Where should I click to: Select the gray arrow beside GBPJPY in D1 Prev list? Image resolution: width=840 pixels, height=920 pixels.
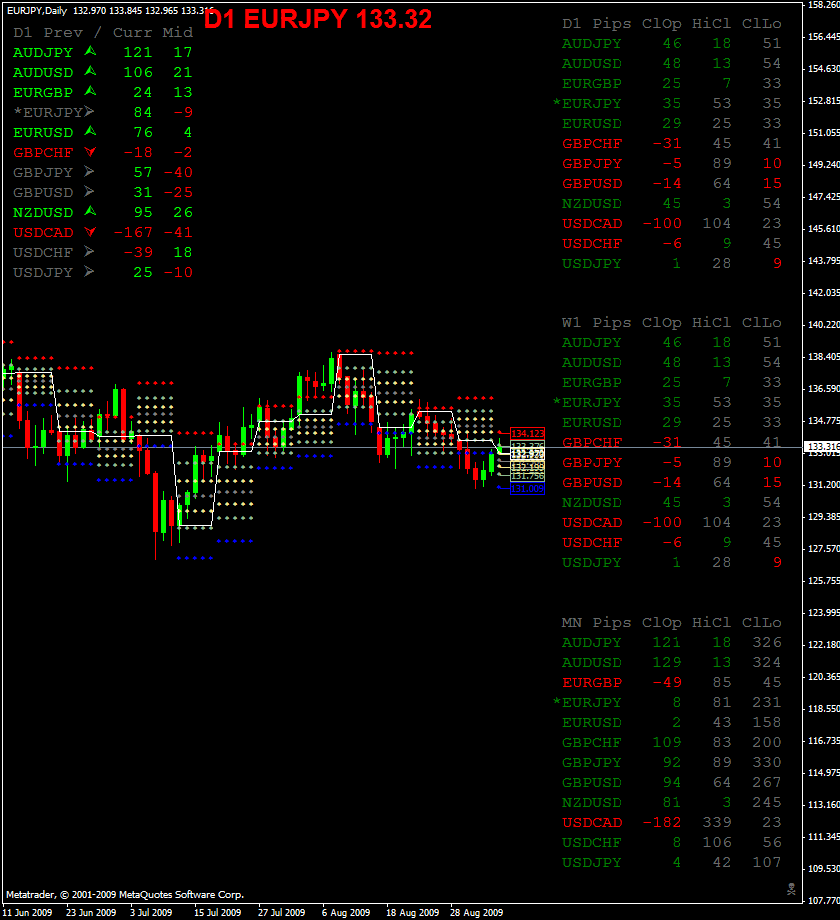89,172
